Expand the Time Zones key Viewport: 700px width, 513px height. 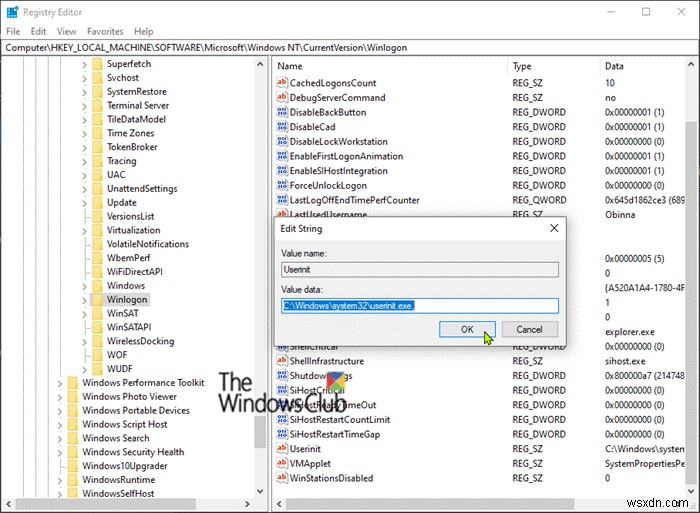tap(84, 133)
